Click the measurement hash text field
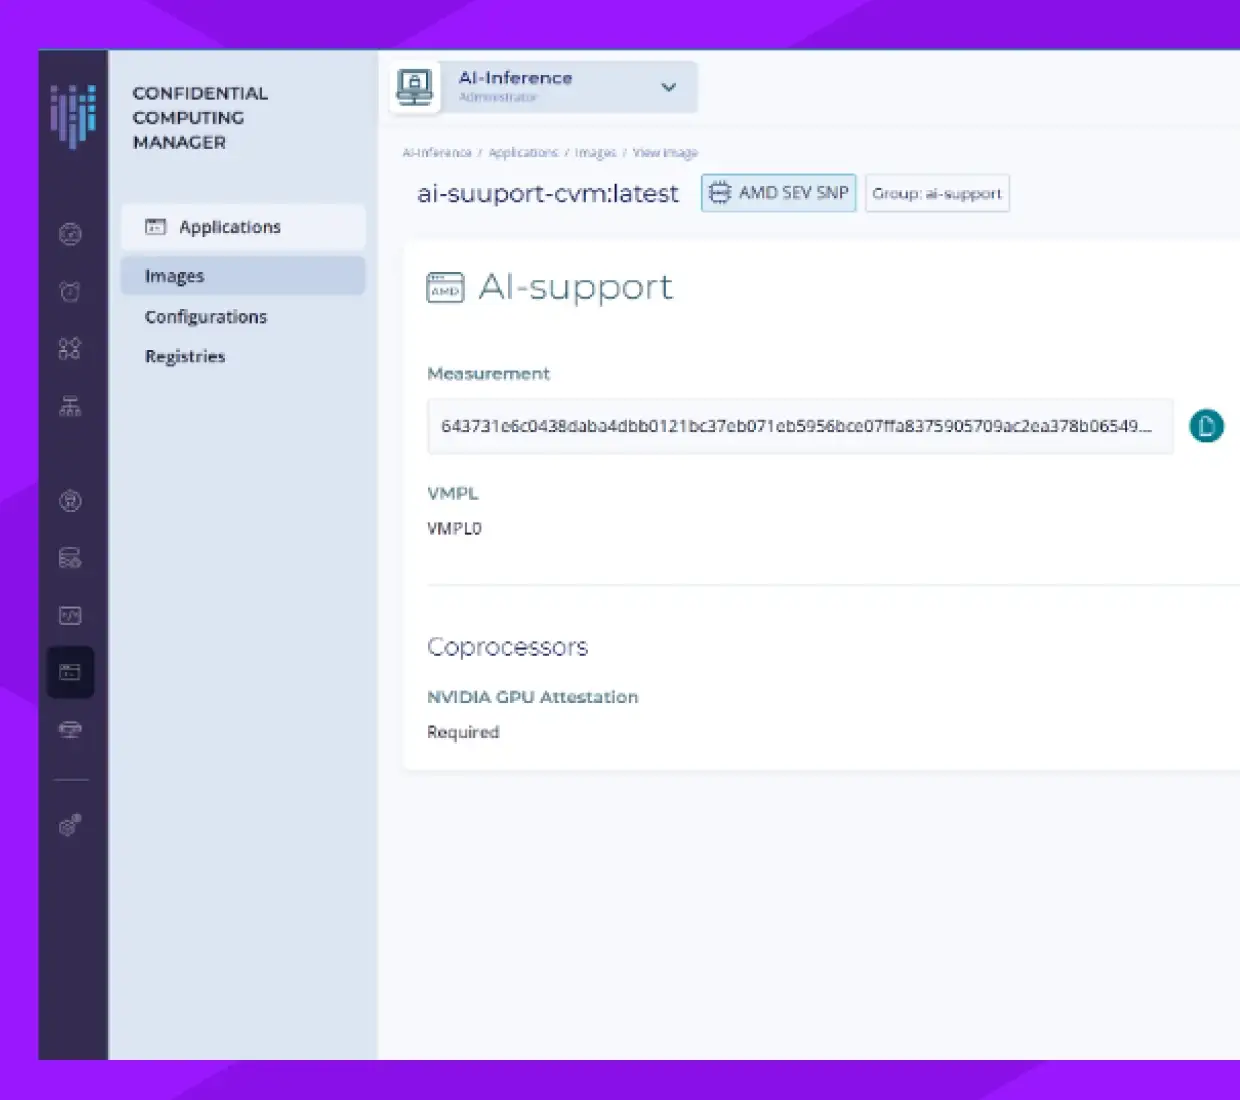The width and height of the screenshot is (1240, 1100). [x=800, y=426]
